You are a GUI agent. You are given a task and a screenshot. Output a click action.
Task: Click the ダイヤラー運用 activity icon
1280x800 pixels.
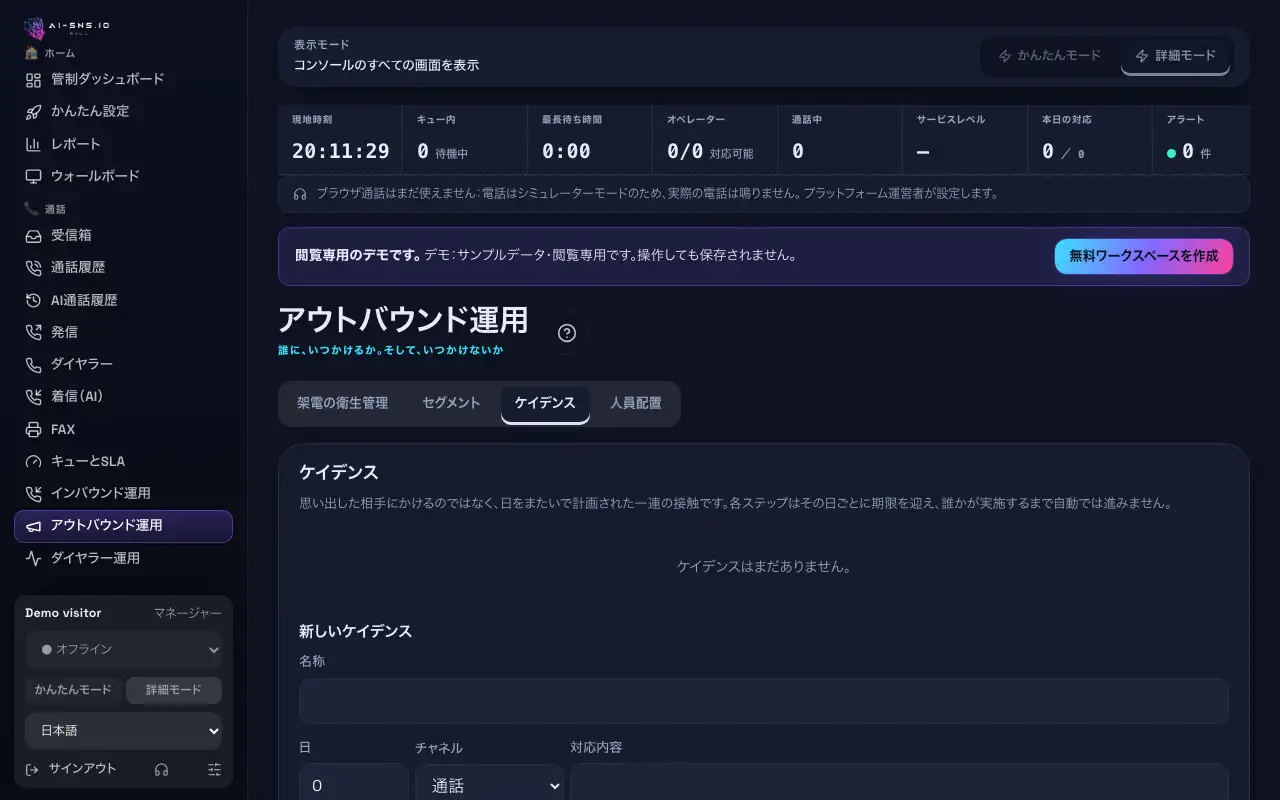click(x=33, y=558)
